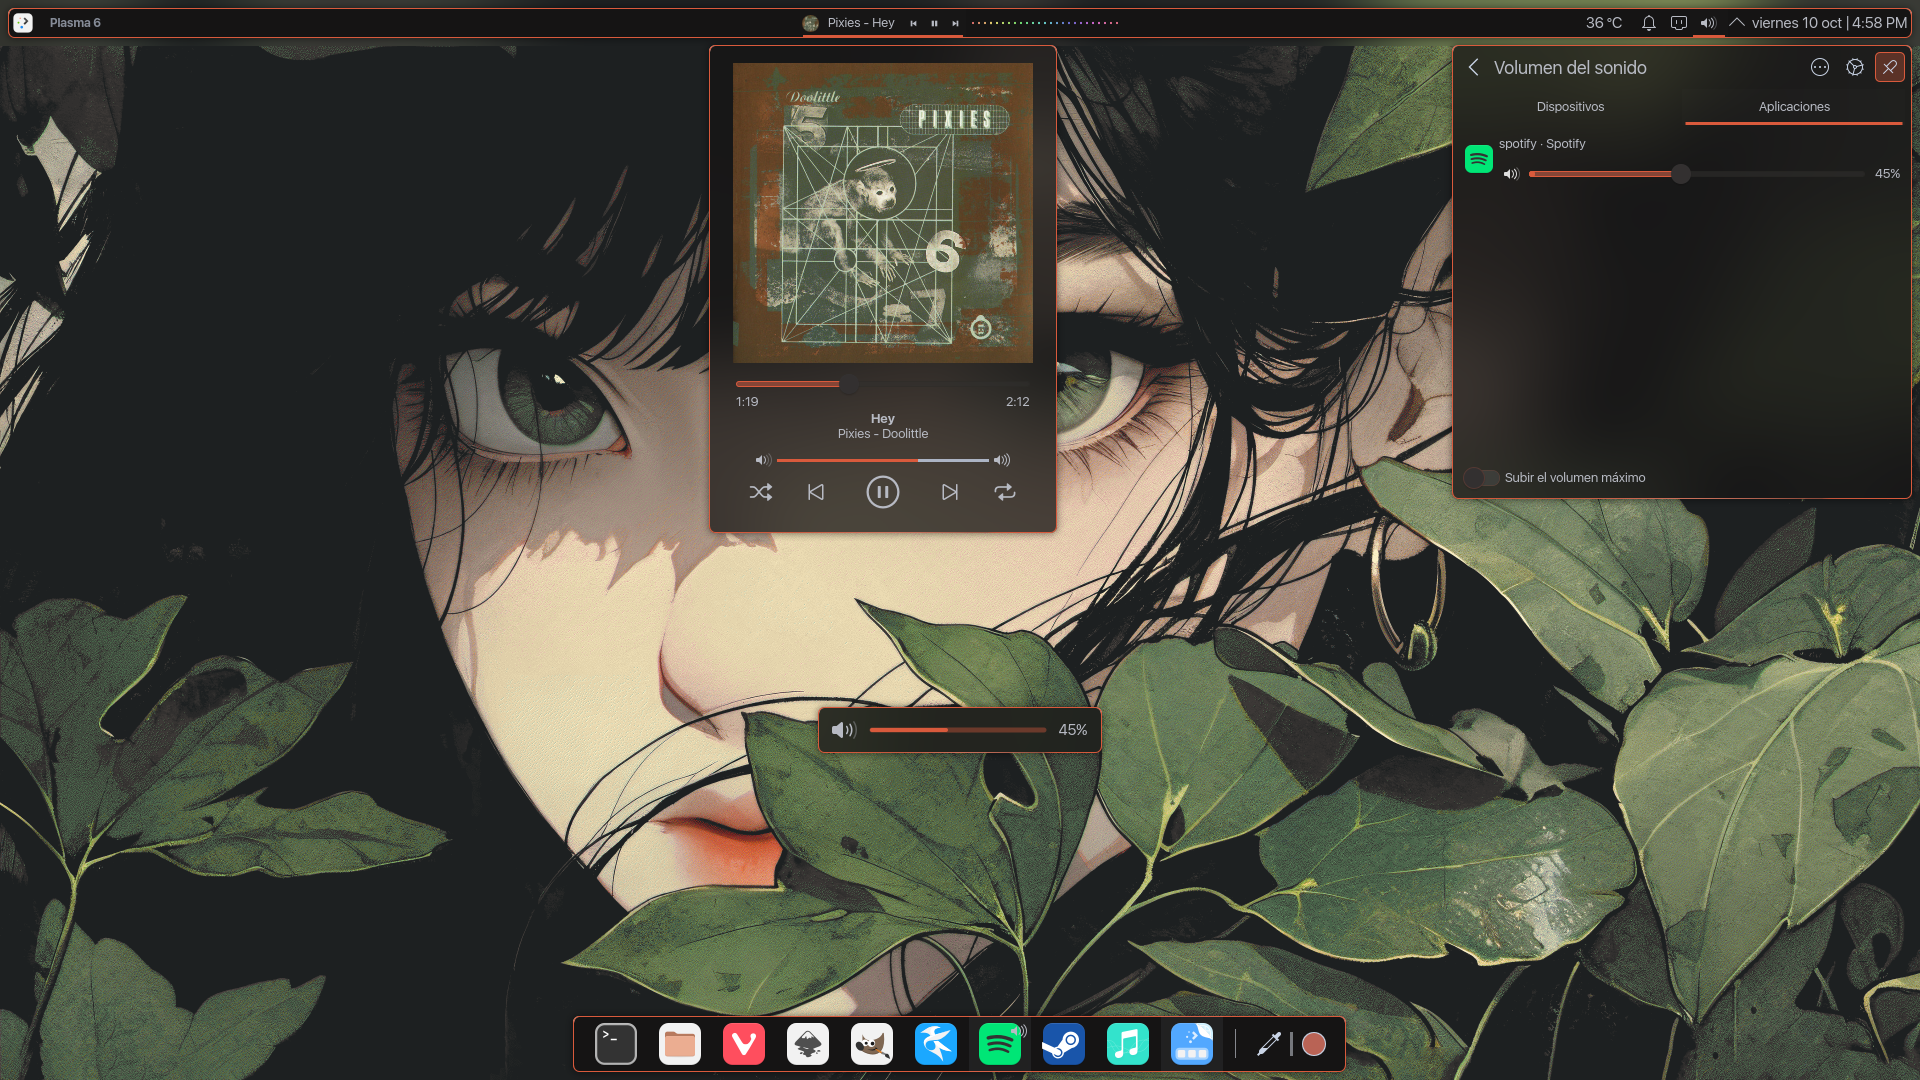The height and width of the screenshot is (1080, 1920).
Task: Open the file manager folder in dock
Action: pos(680,1044)
